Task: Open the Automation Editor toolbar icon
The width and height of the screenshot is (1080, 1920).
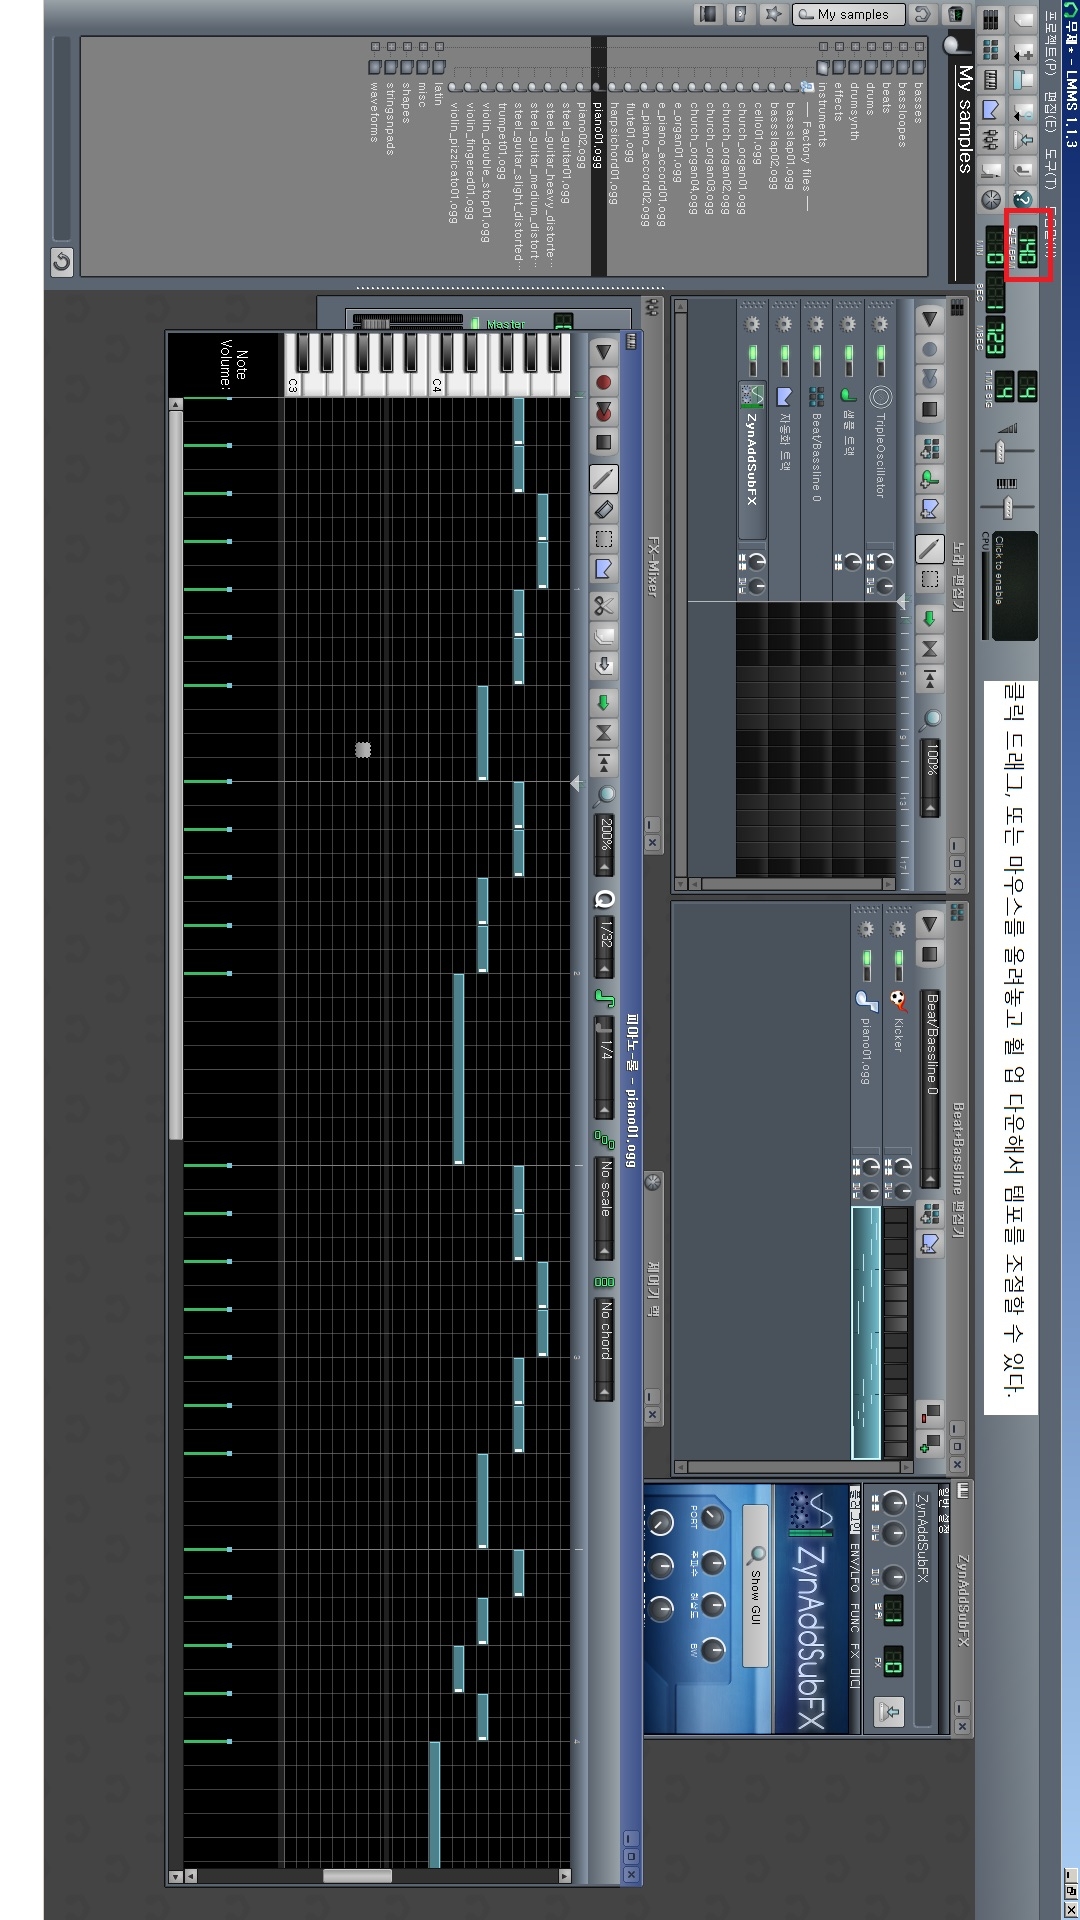Action: point(990,109)
